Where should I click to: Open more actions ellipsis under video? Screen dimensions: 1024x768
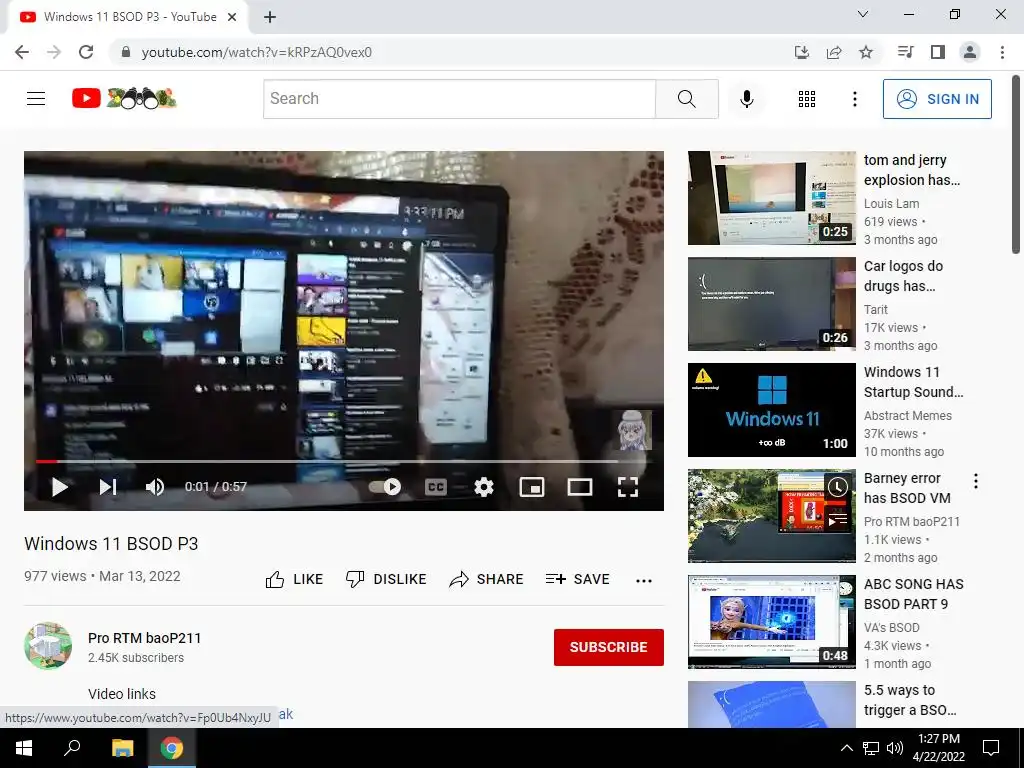[644, 581]
